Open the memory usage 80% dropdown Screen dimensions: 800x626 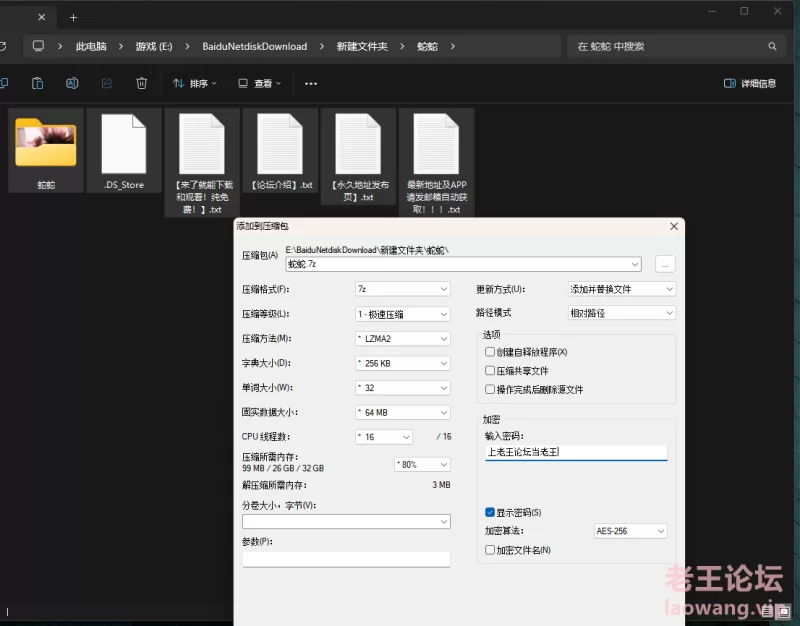(x=422, y=465)
